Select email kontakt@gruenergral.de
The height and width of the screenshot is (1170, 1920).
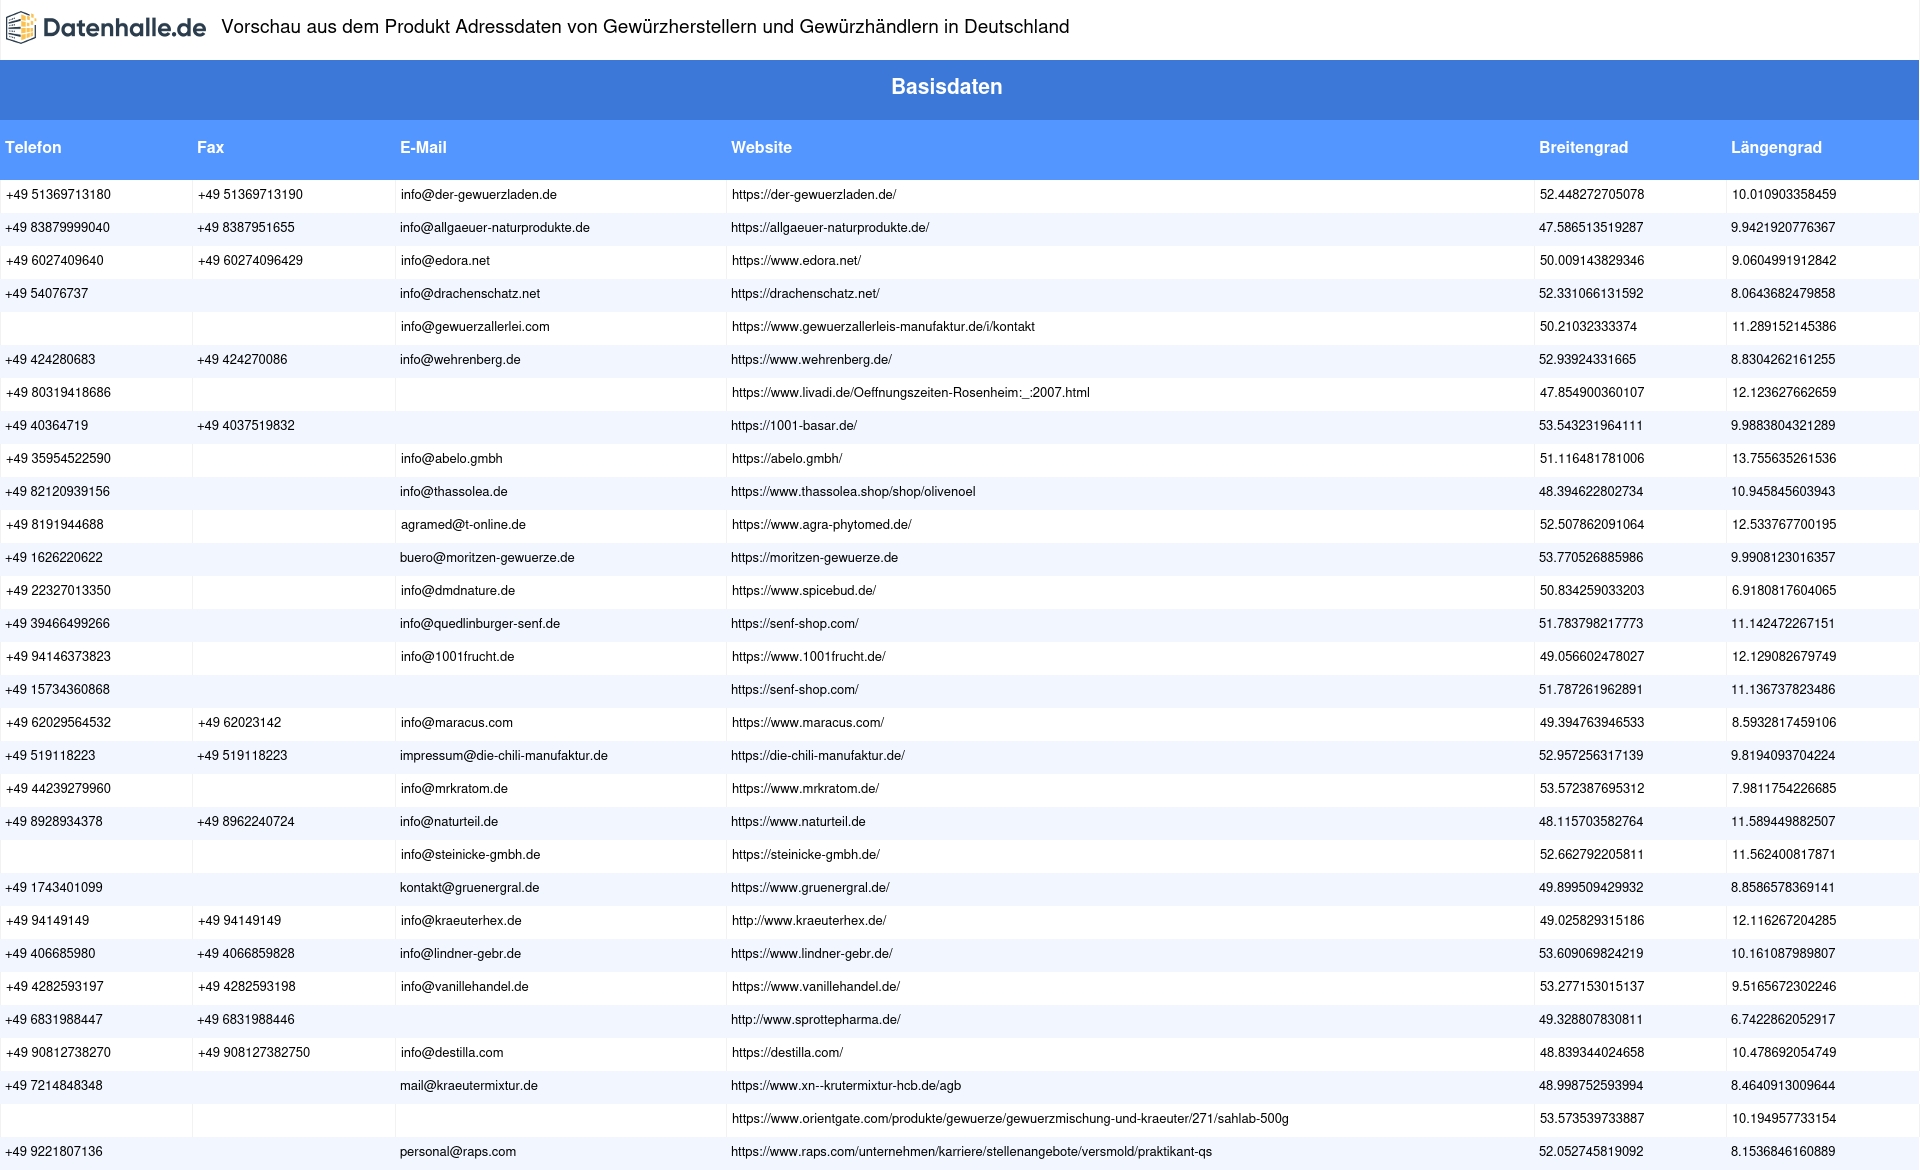coord(470,888)
